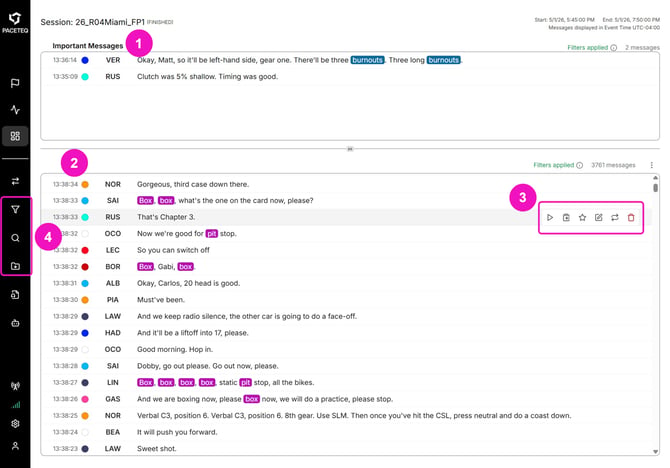
Task: Click the 'box' tag in GAS message
Action: click(x=252, y=399)
